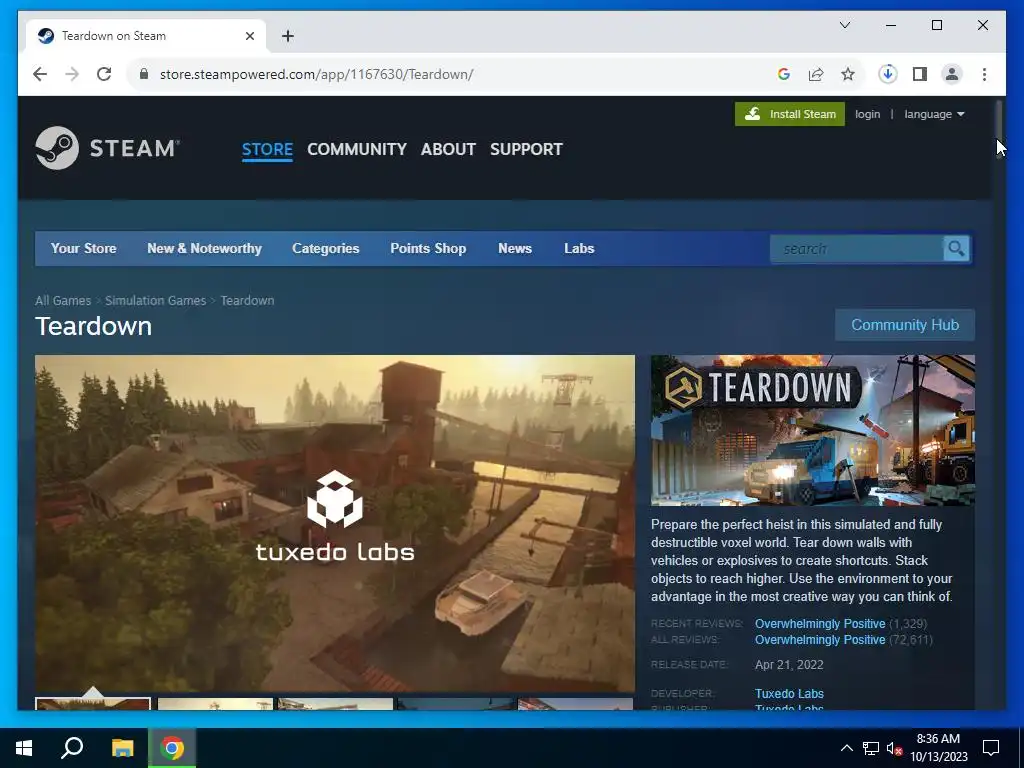Open recent reviews Overwhelmingly Positive link
The height and width of the screenshot is (768, 1024).
point(820,624)
